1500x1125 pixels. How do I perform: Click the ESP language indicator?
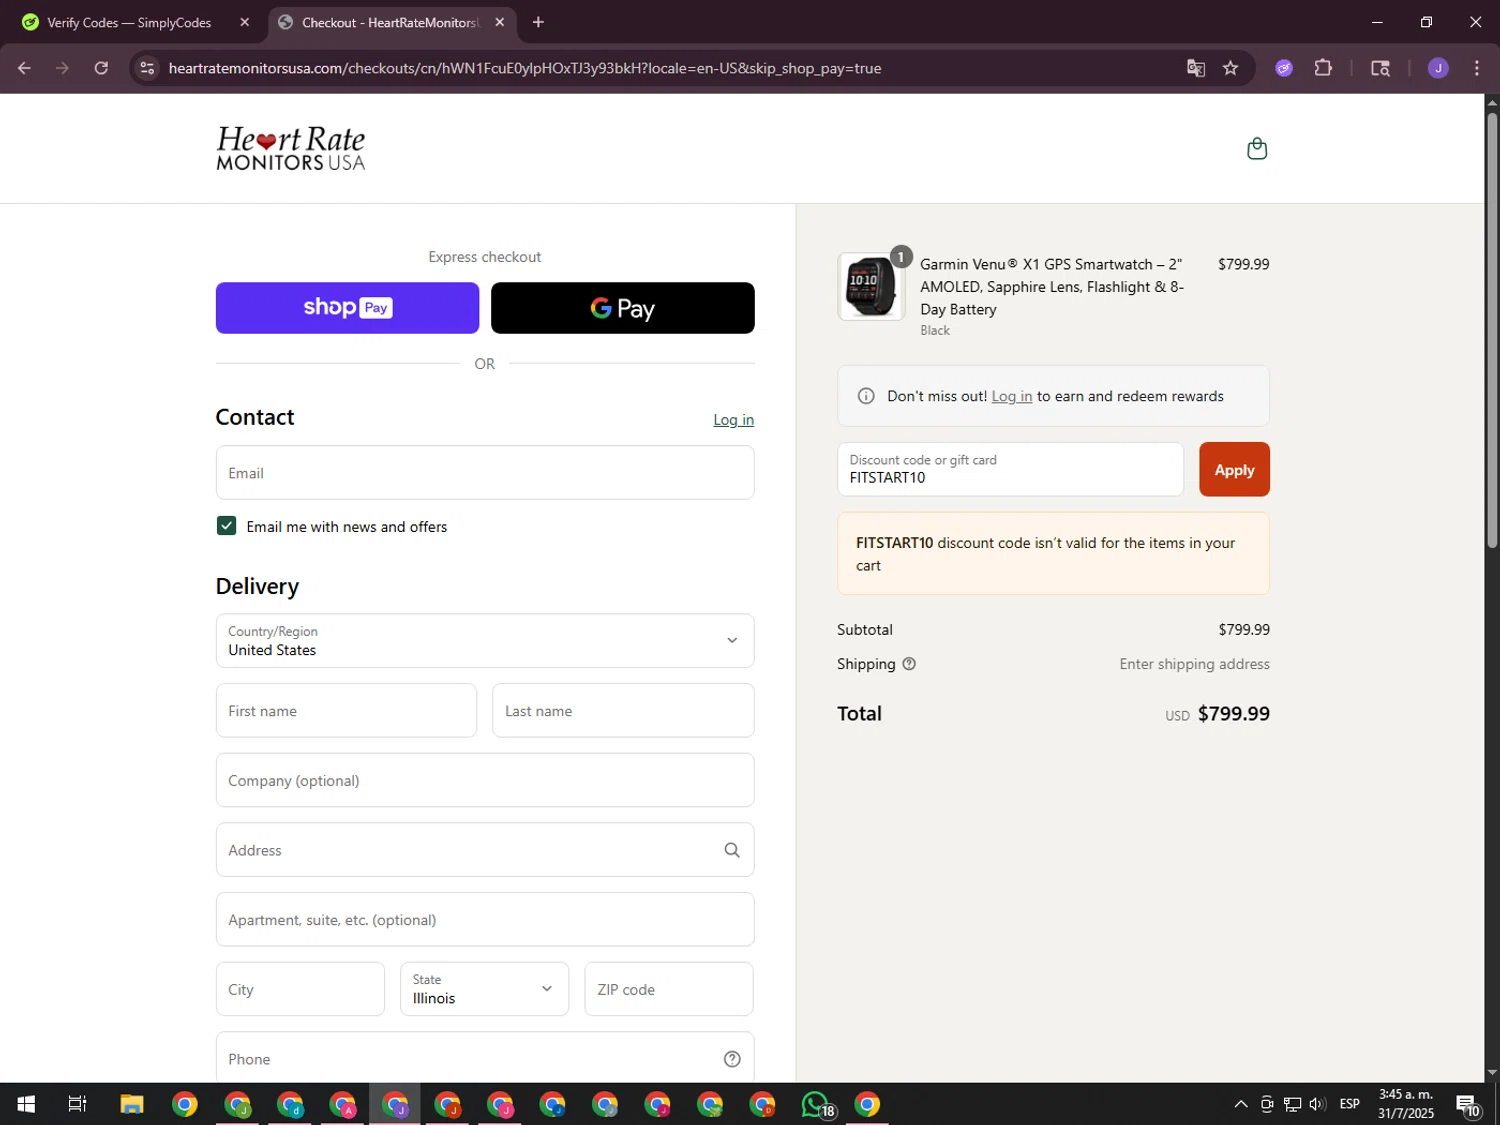point(1349,1104)
